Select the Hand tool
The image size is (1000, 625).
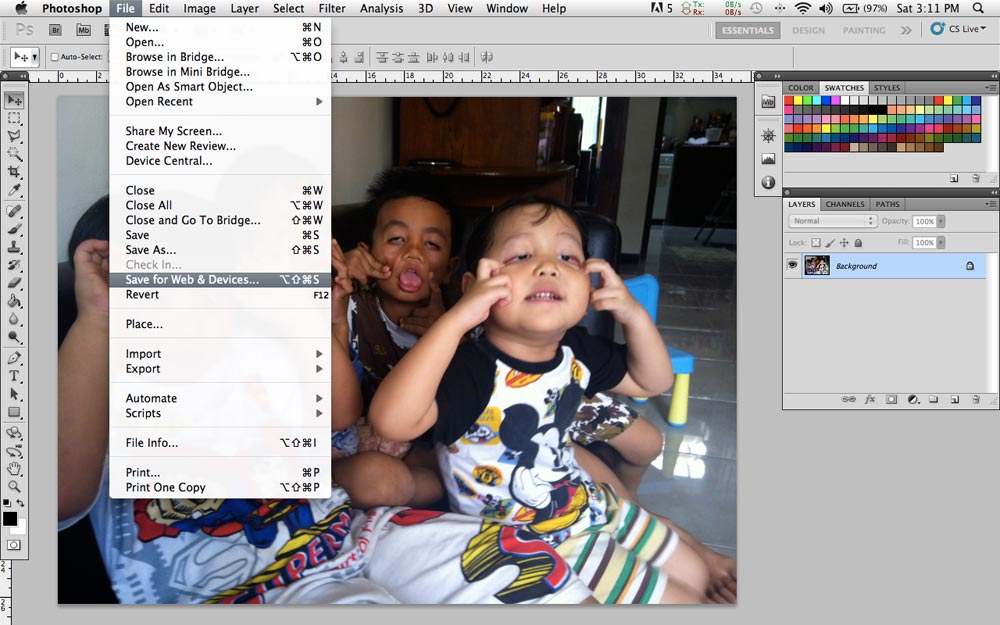14,468
